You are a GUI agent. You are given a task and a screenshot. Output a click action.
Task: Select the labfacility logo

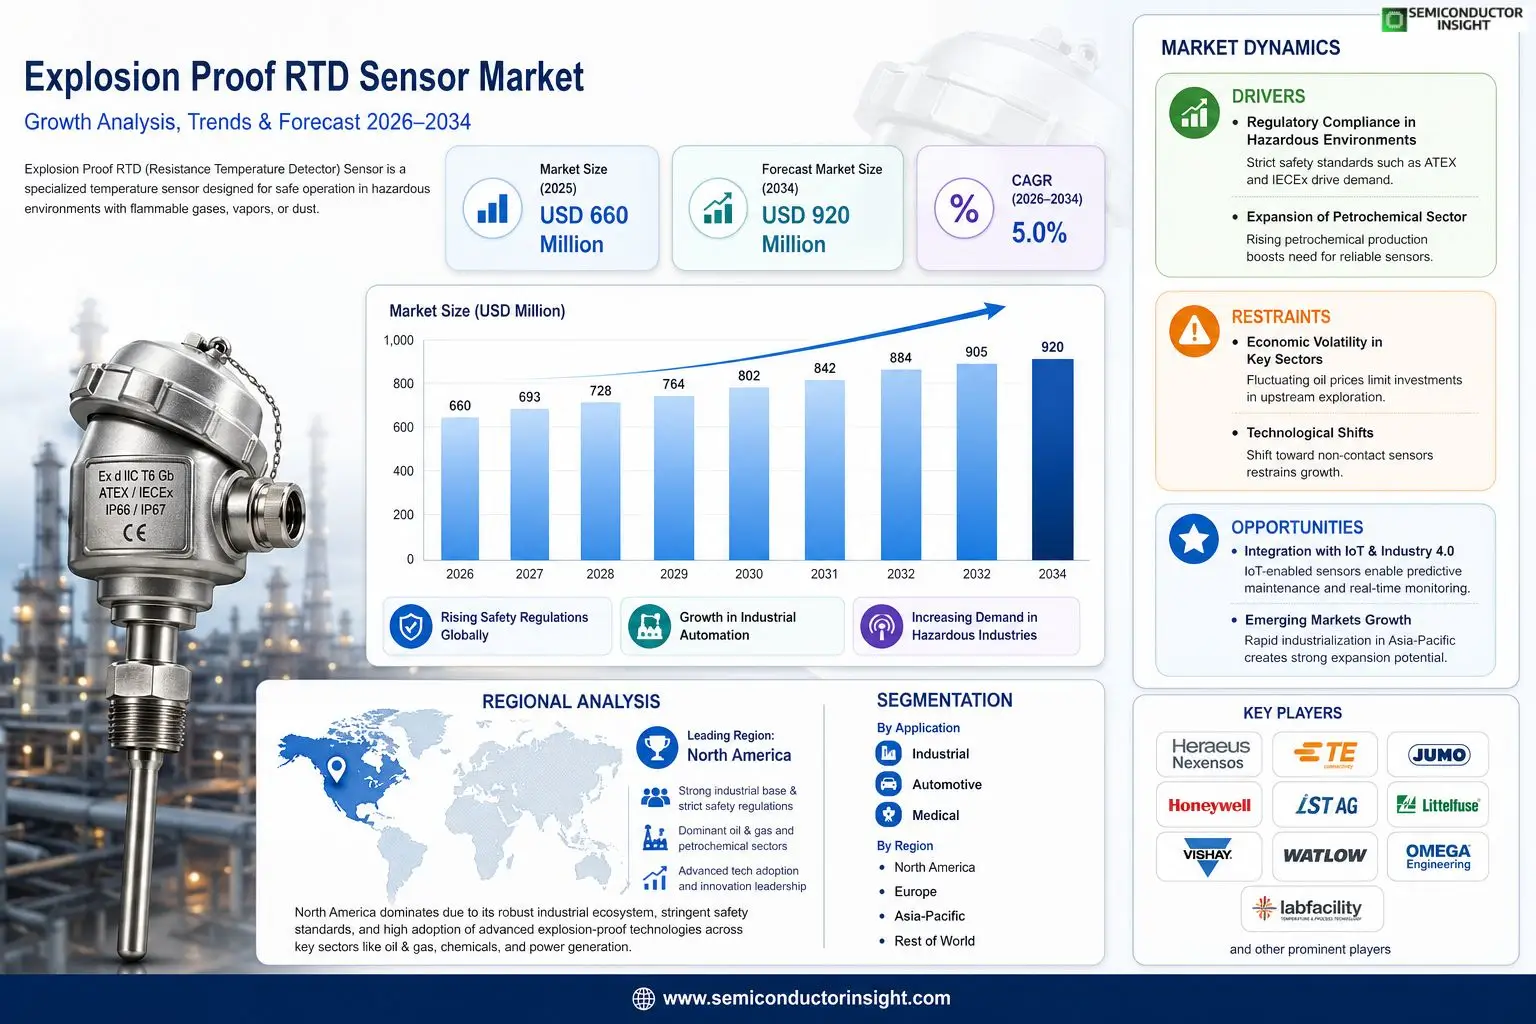(1312, 908)
